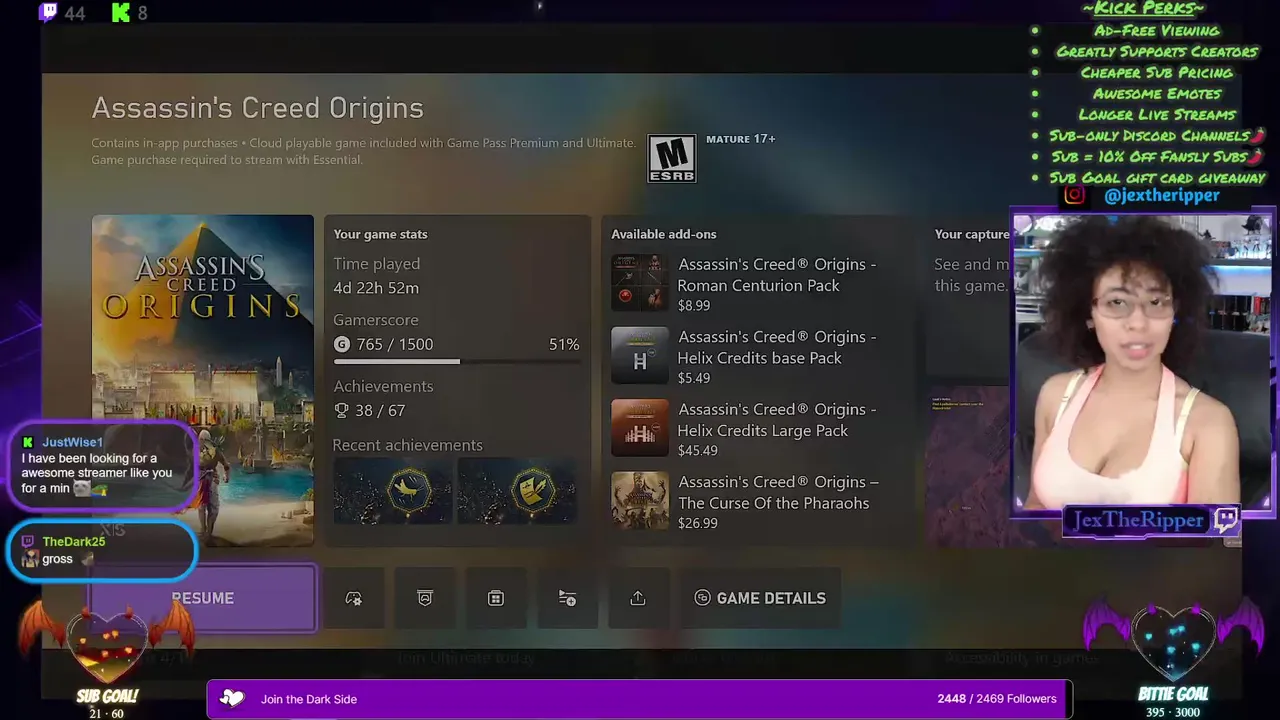Viewport: 1280px width, 720px height.
Task: Click the 'Kick Perks' heading
Action: coord(1143,9)
